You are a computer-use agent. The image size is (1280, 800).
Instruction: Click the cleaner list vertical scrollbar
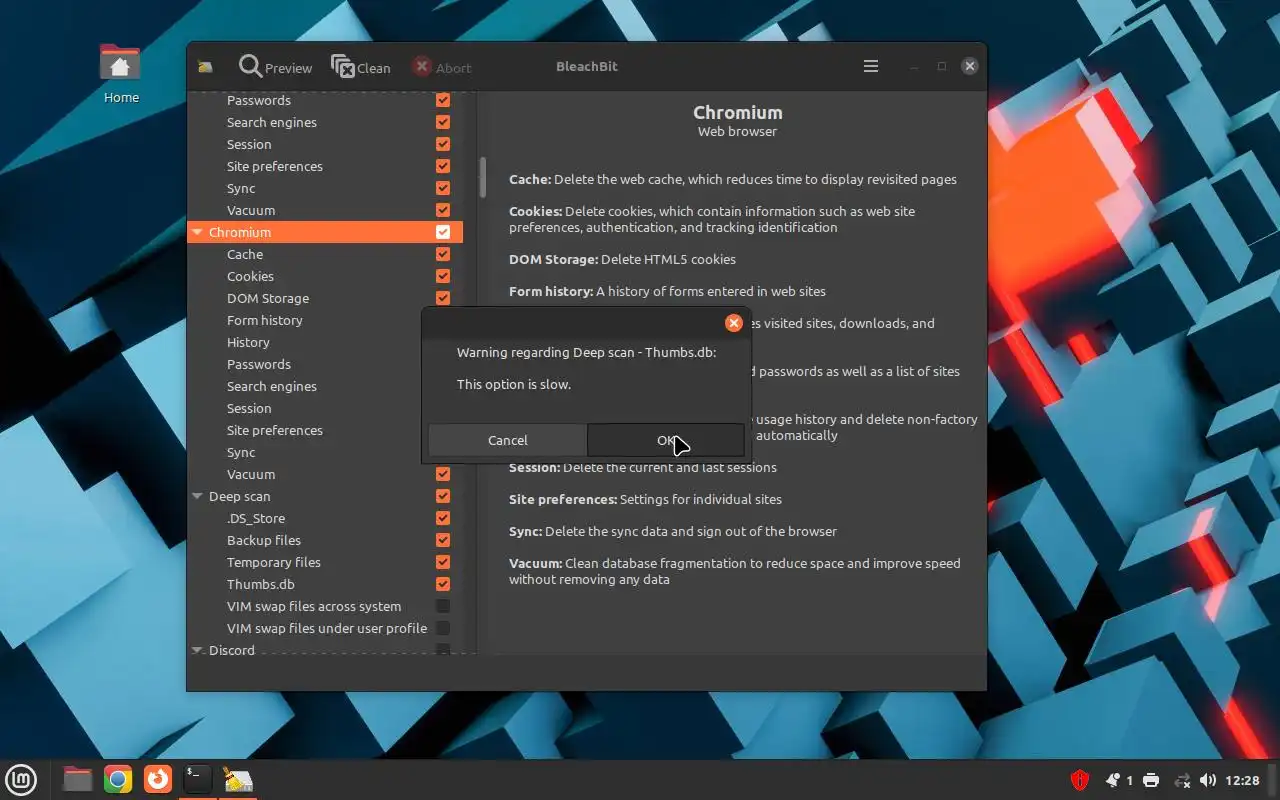tap(482, 177)
